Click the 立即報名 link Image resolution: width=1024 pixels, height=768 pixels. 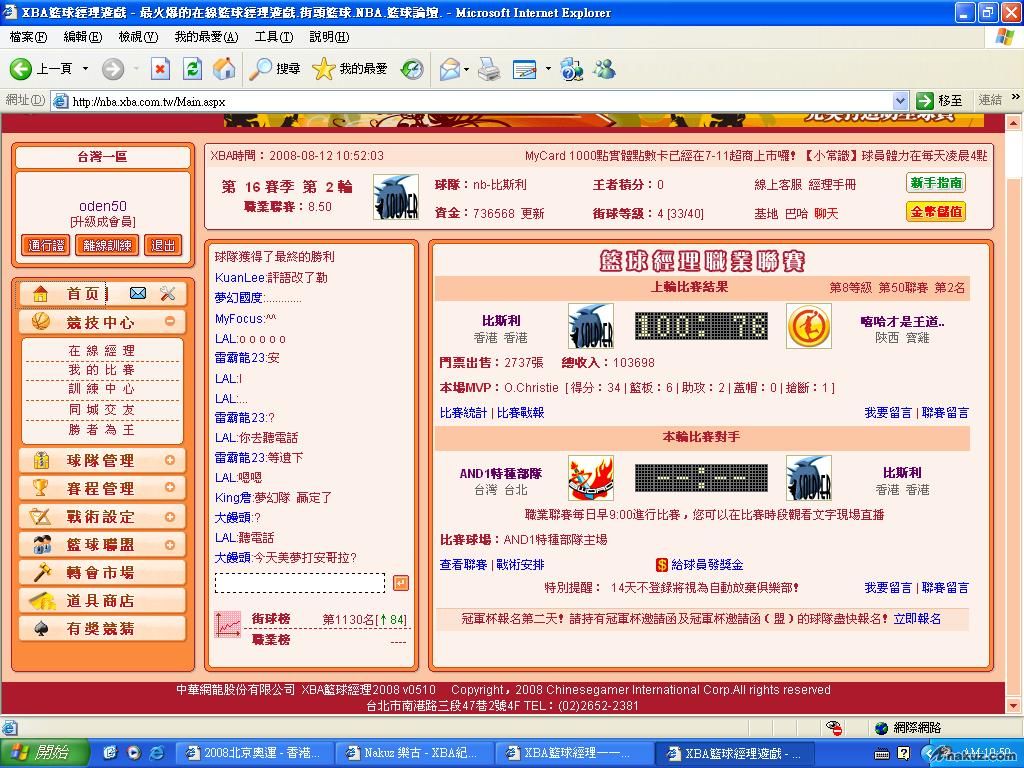point(917,618)
